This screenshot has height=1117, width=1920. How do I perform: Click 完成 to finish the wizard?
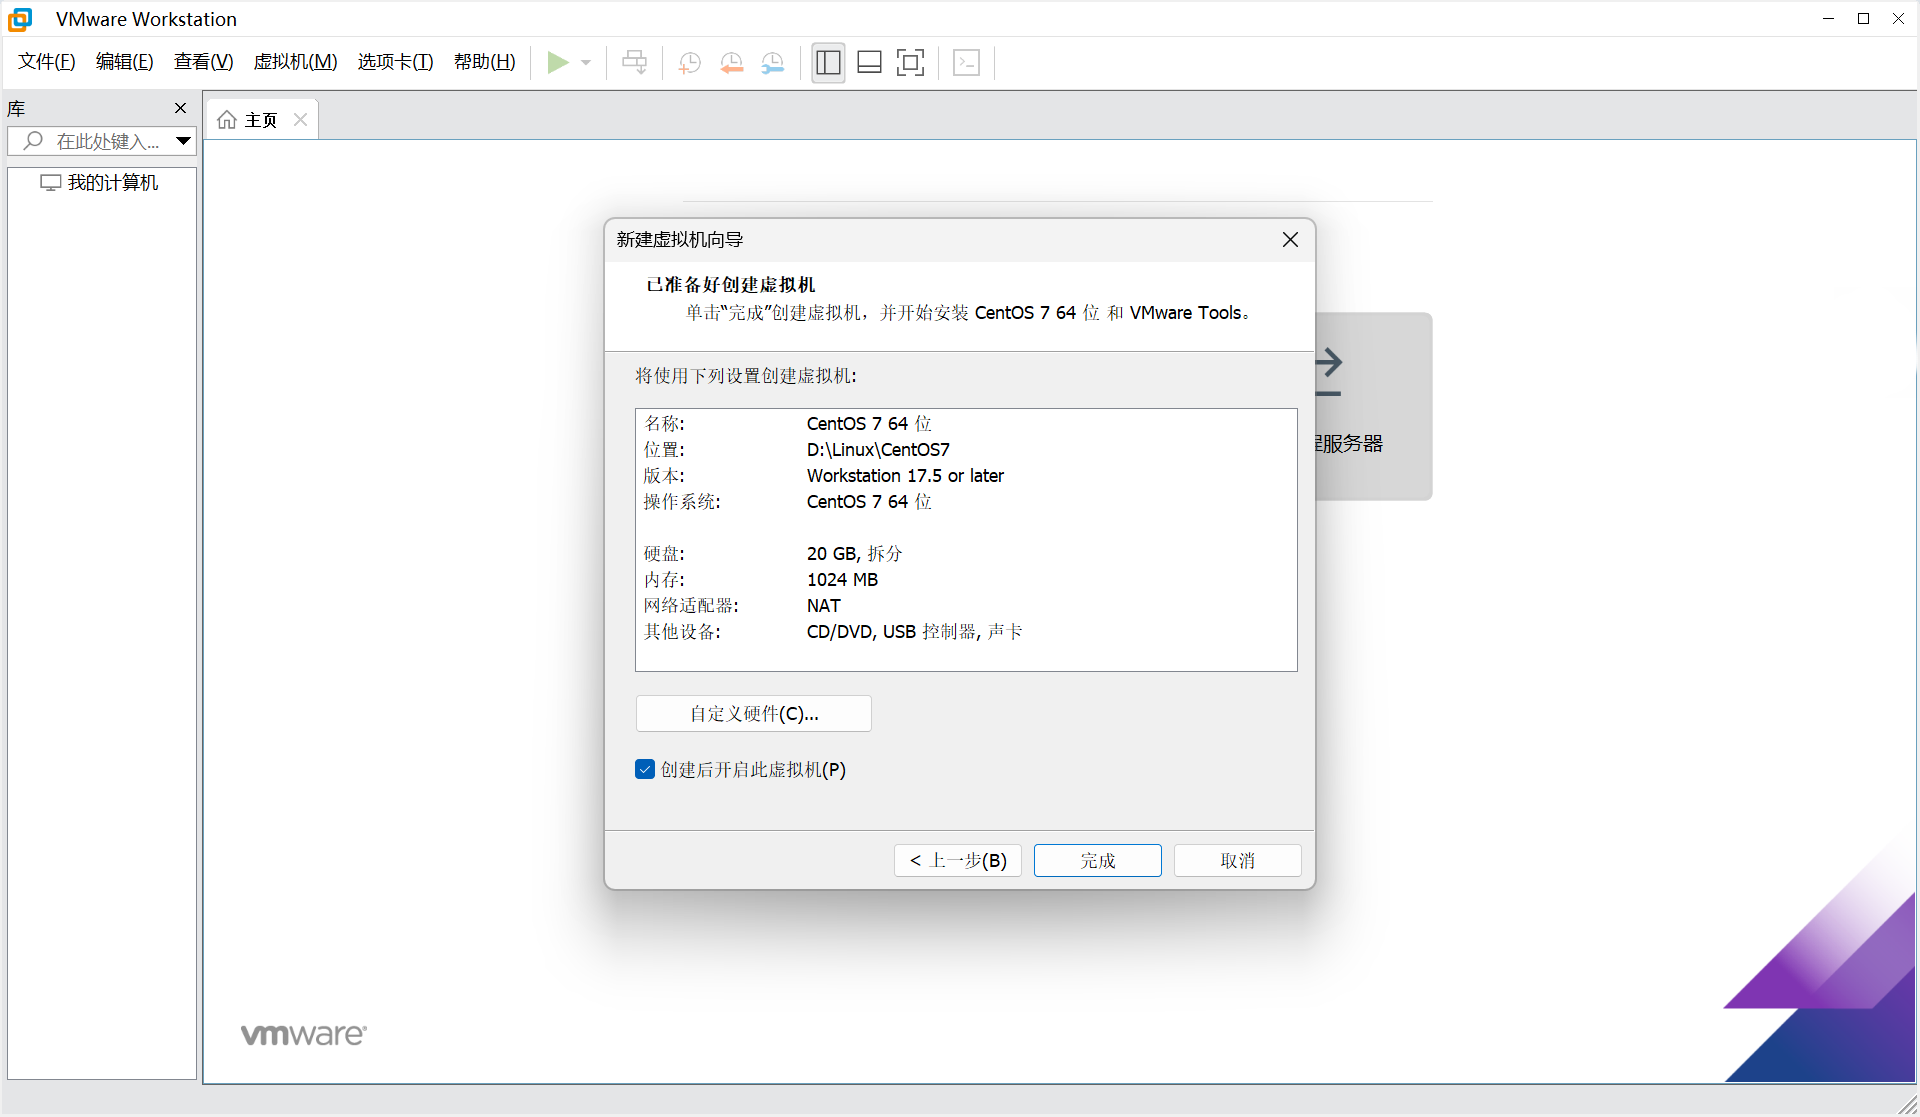coord(1097,860)
